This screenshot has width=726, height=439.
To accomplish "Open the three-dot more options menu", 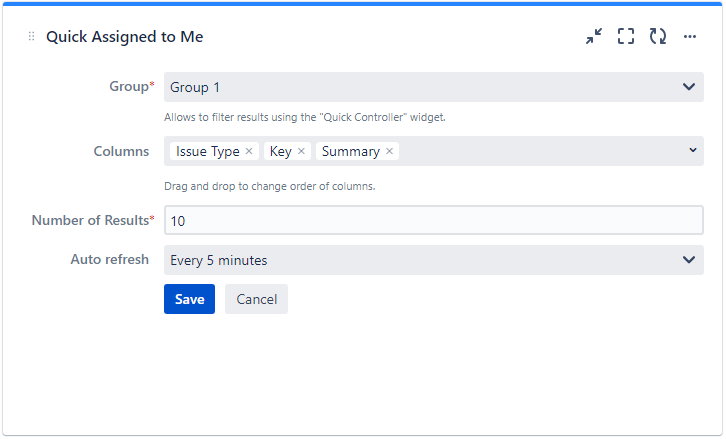I will pos(689,36).
